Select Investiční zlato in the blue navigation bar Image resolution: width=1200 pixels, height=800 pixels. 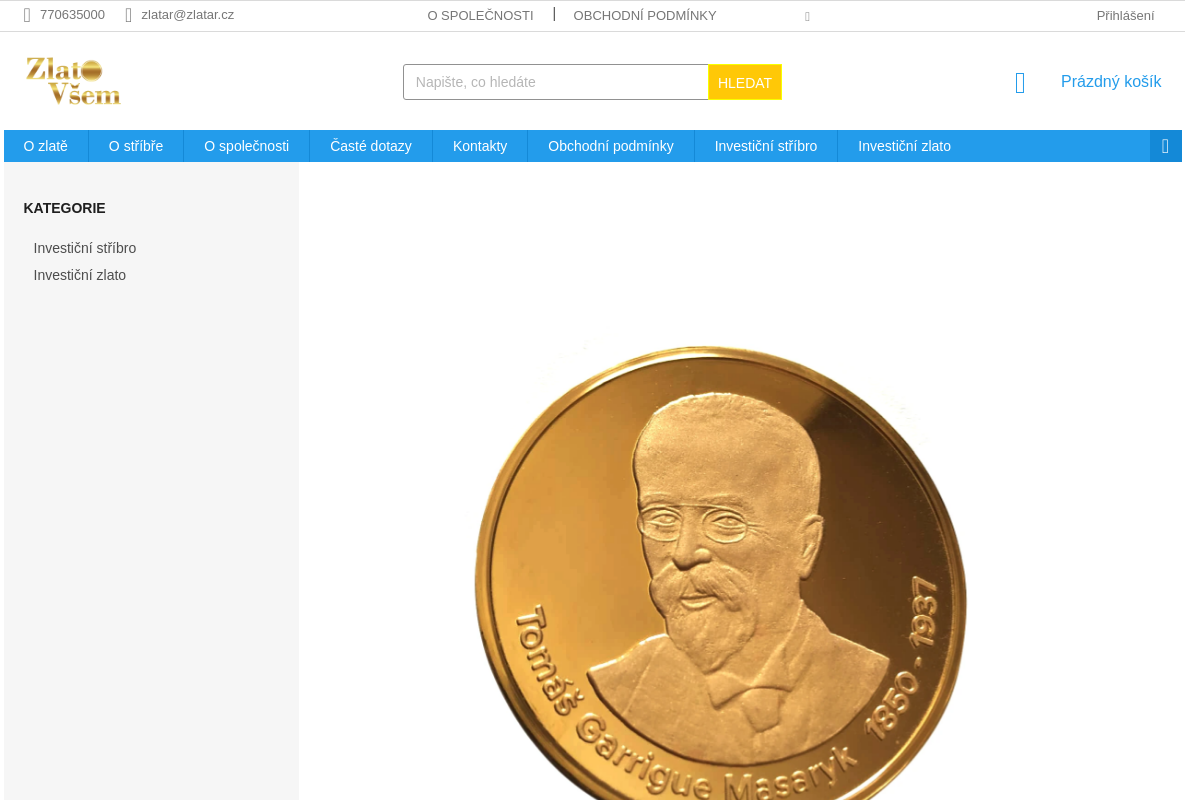[x=904, y=146]
